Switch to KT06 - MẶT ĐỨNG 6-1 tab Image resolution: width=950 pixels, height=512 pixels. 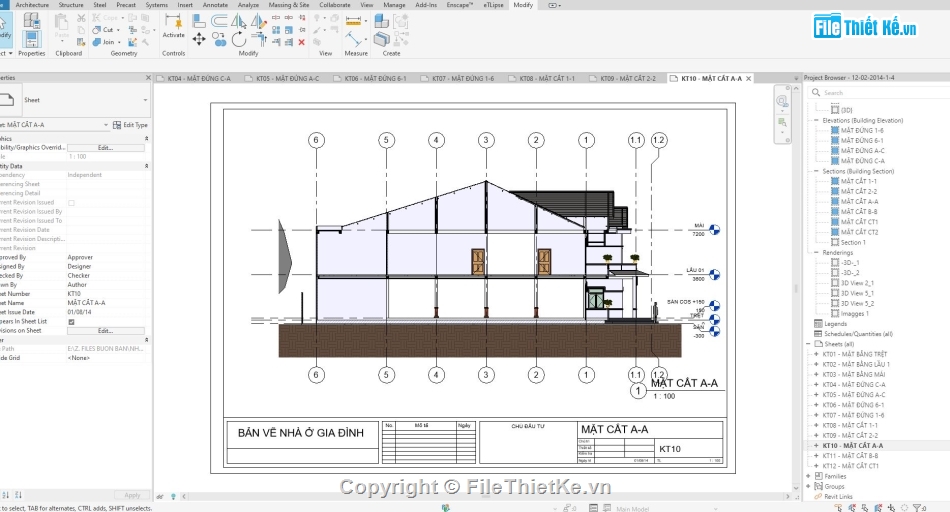[375, 79]
